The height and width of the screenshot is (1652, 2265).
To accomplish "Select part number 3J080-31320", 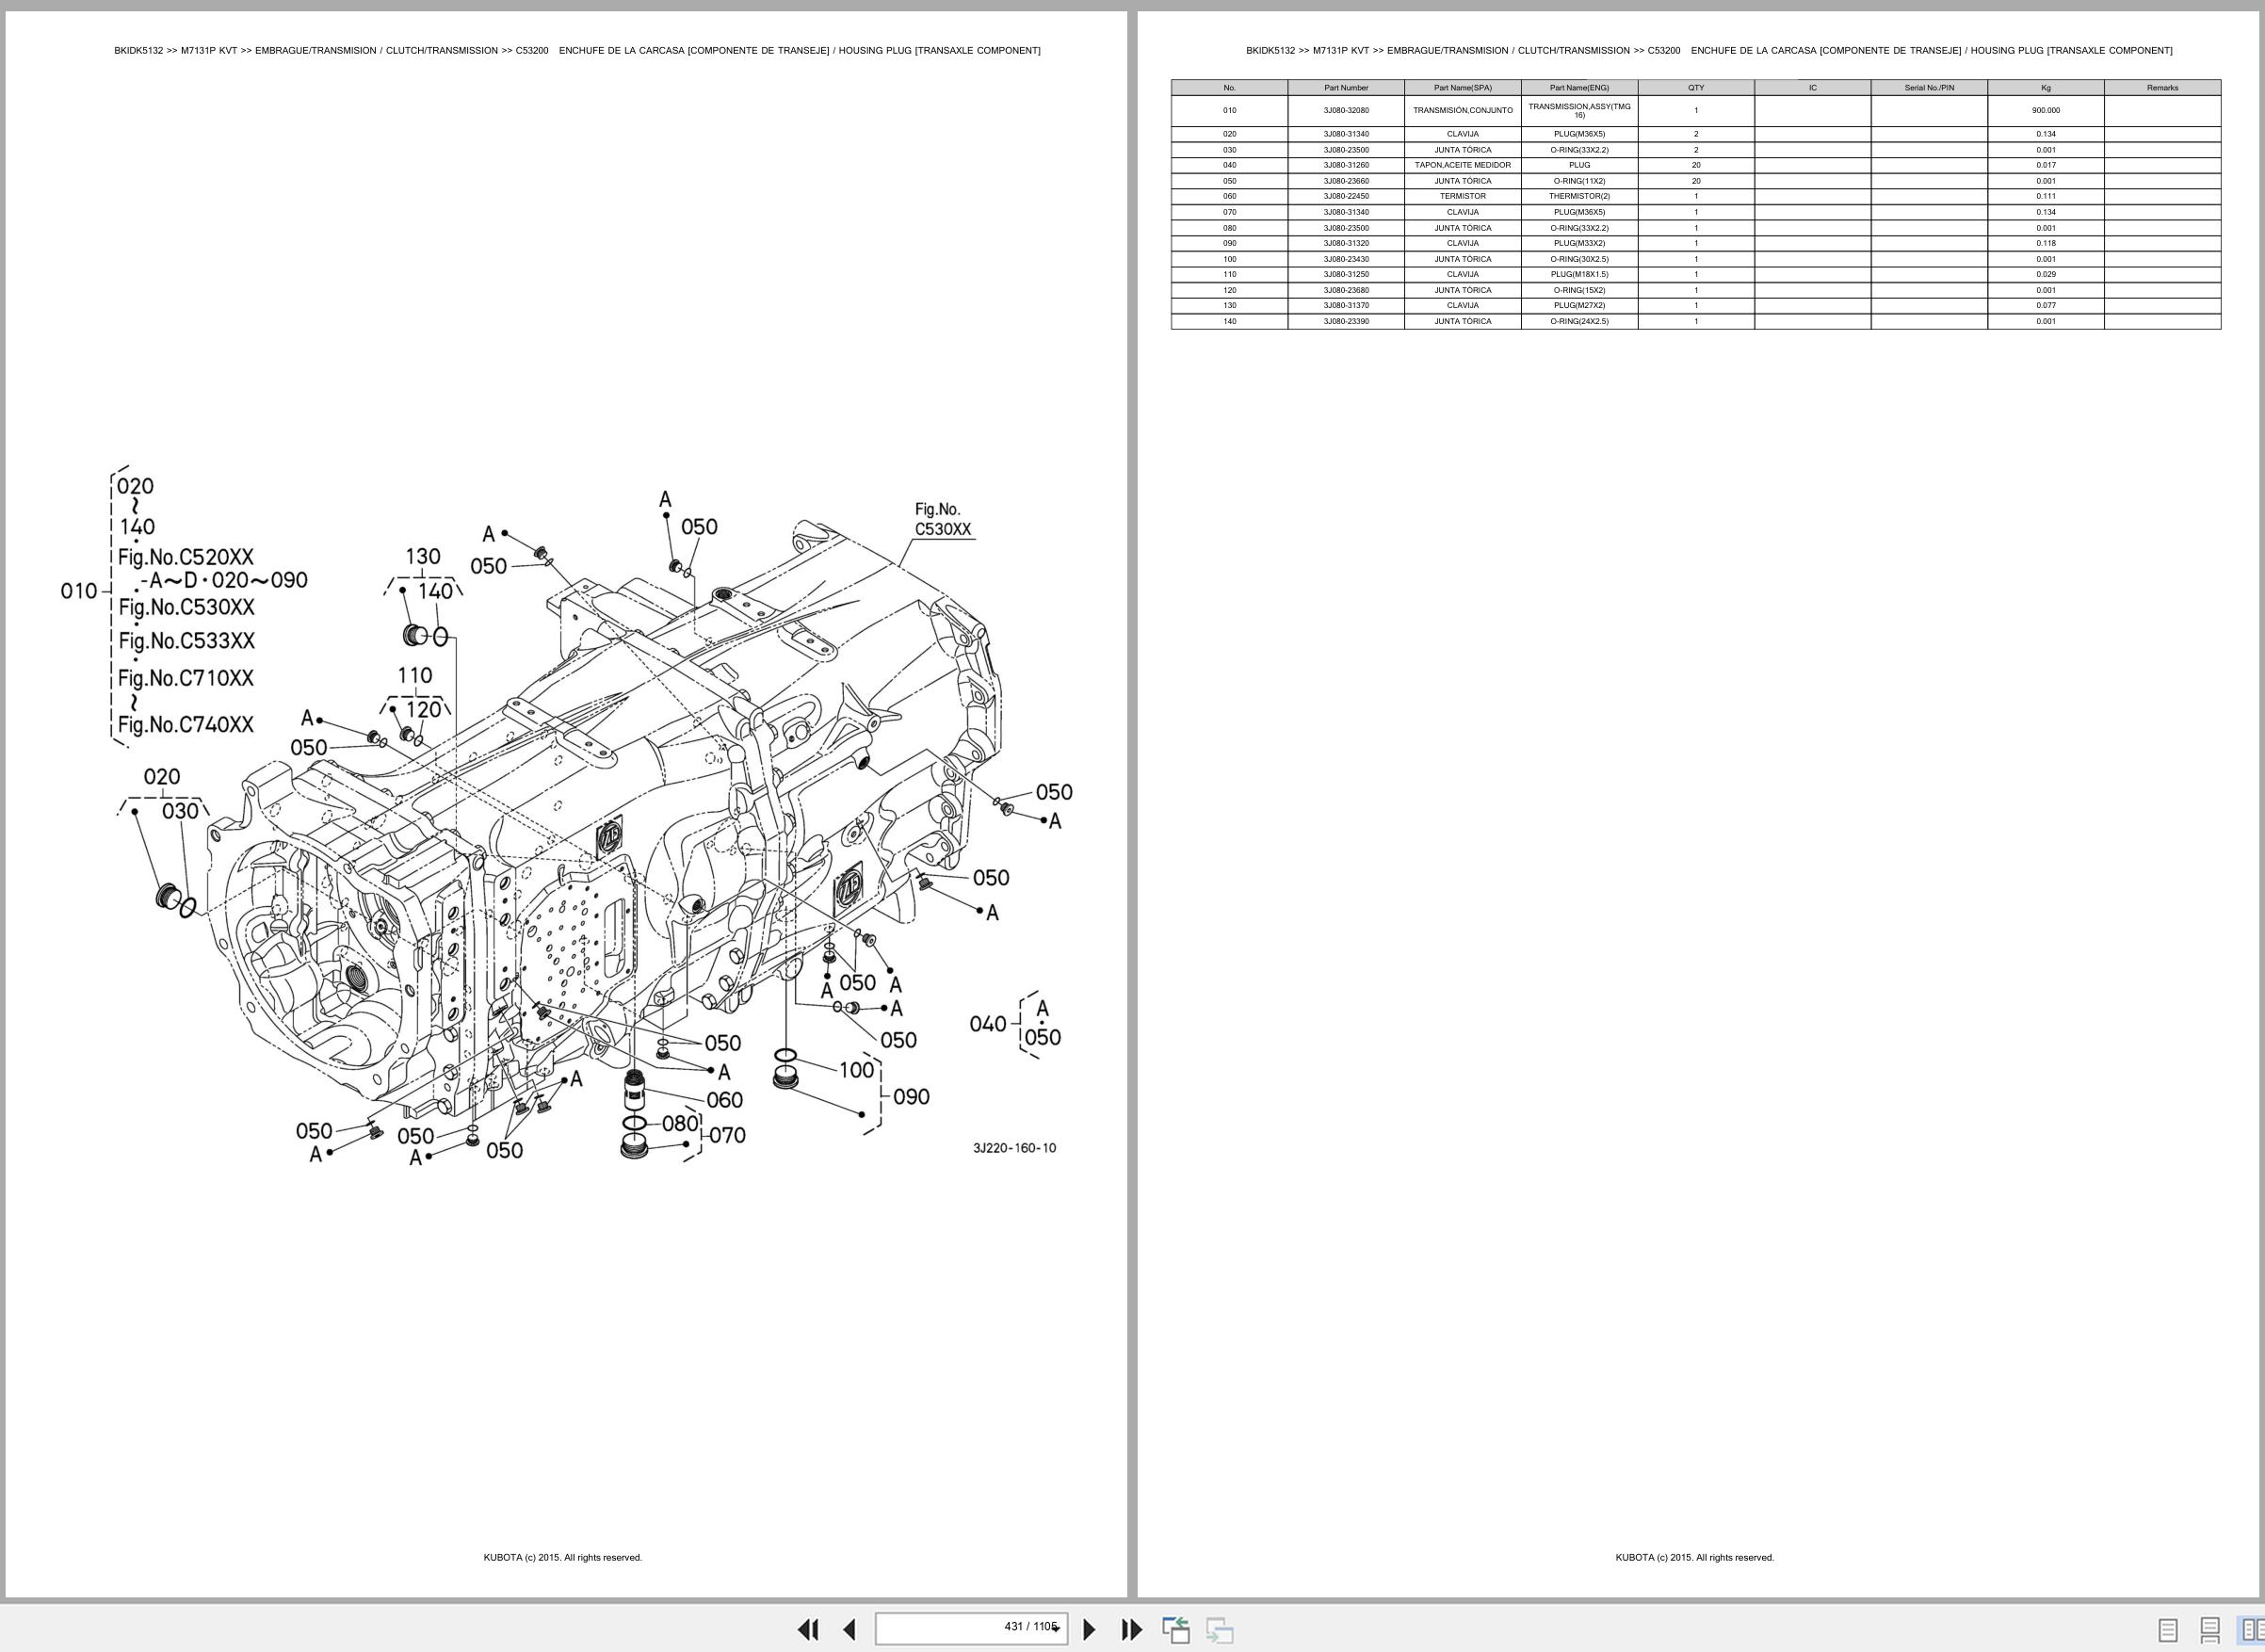I will click(1346, 243).
